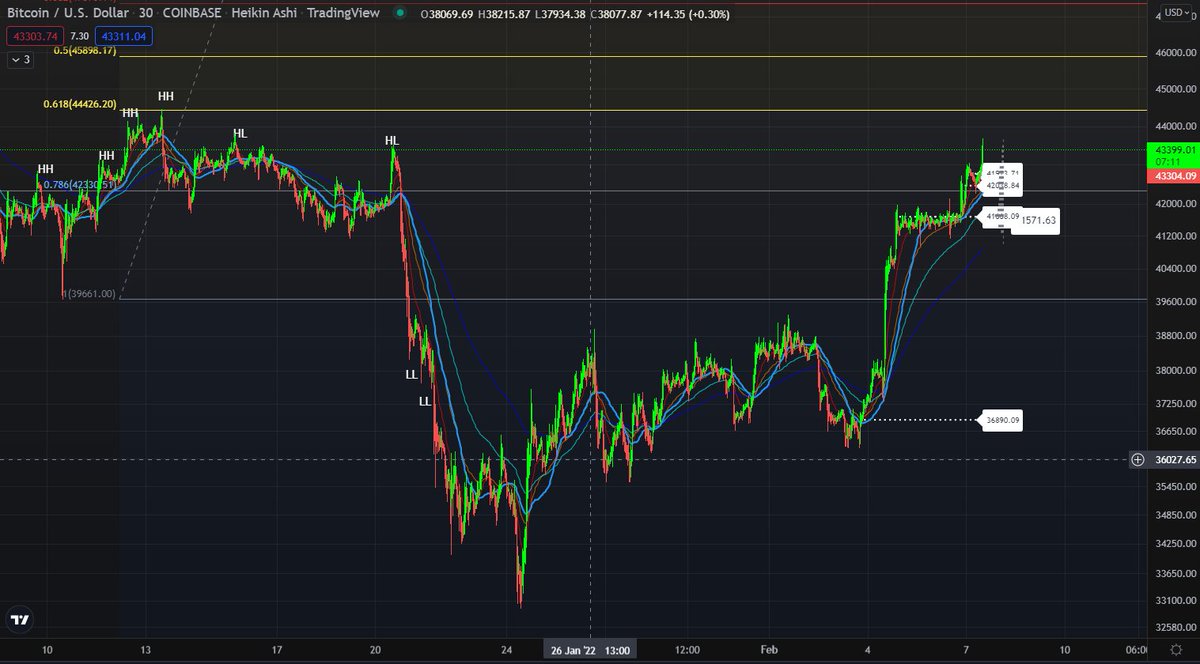Click the 26 Jan '22 13:00 time label
Screen dimensions: 1200x664
coord(590,651)
